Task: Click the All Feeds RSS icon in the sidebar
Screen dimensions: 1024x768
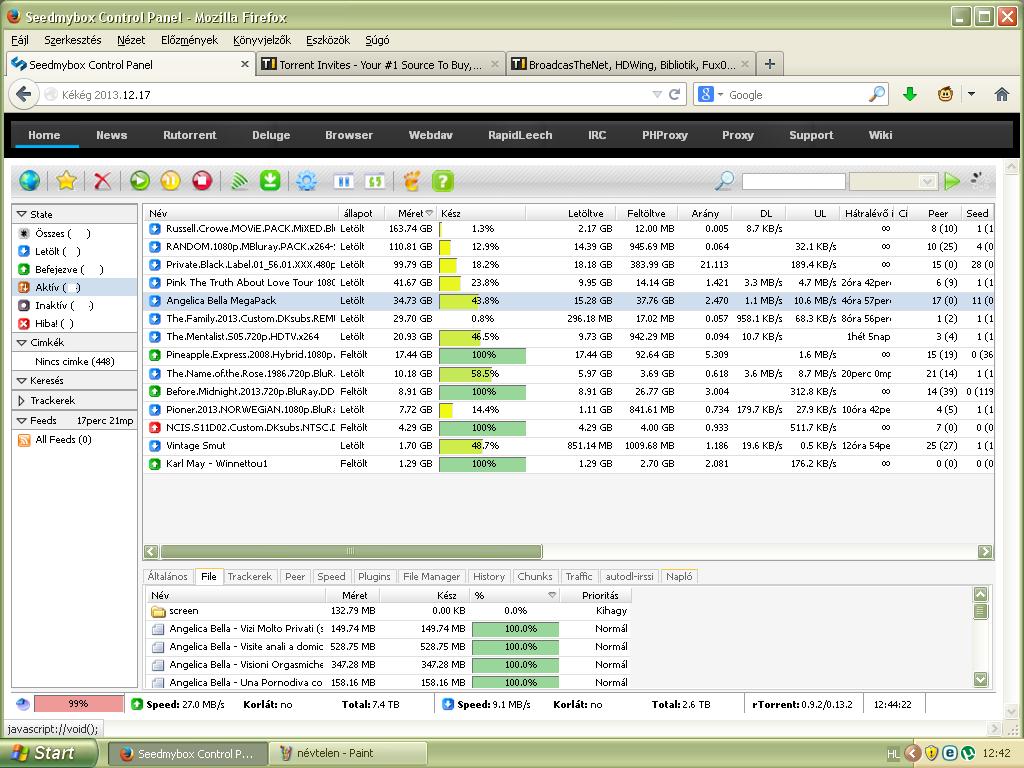Action: click(24, 440)
